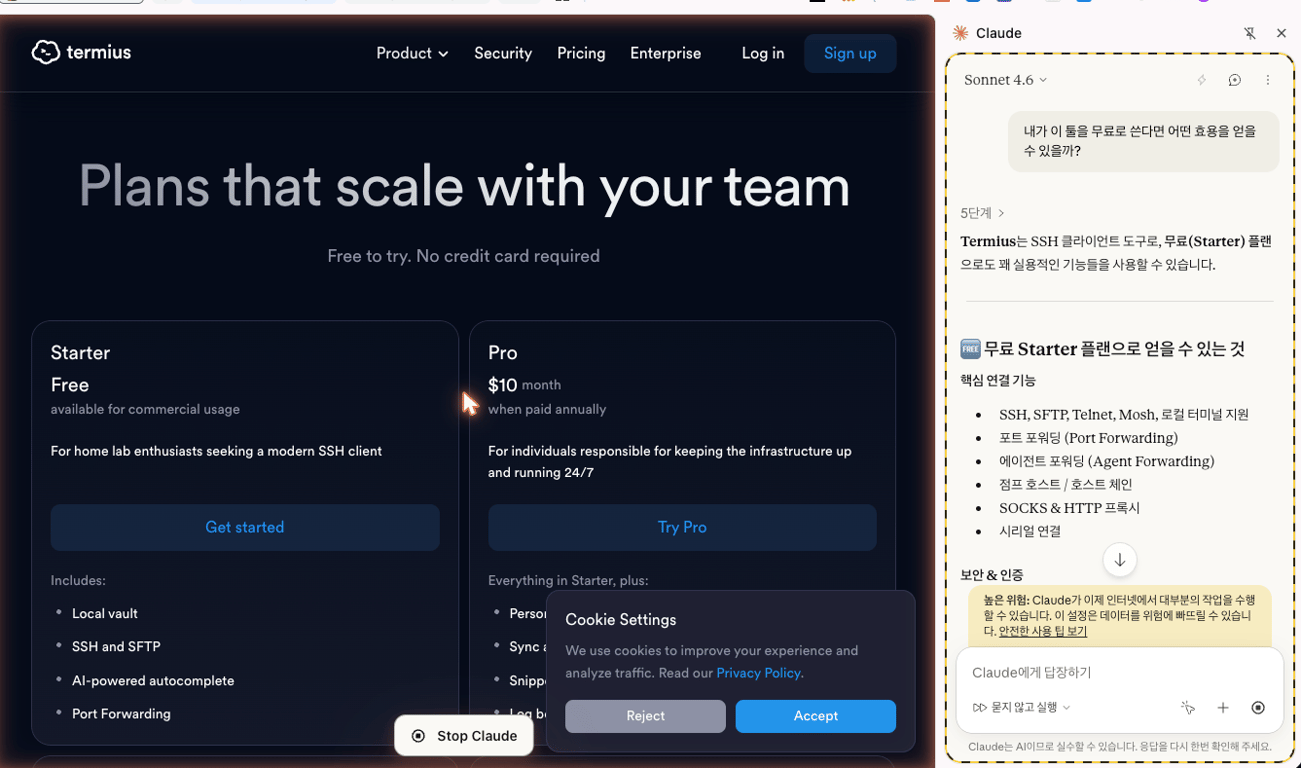Click the "when paid annually" text
The height and width of the screenshot is (768, 1301).
click(x=547, y=409)
